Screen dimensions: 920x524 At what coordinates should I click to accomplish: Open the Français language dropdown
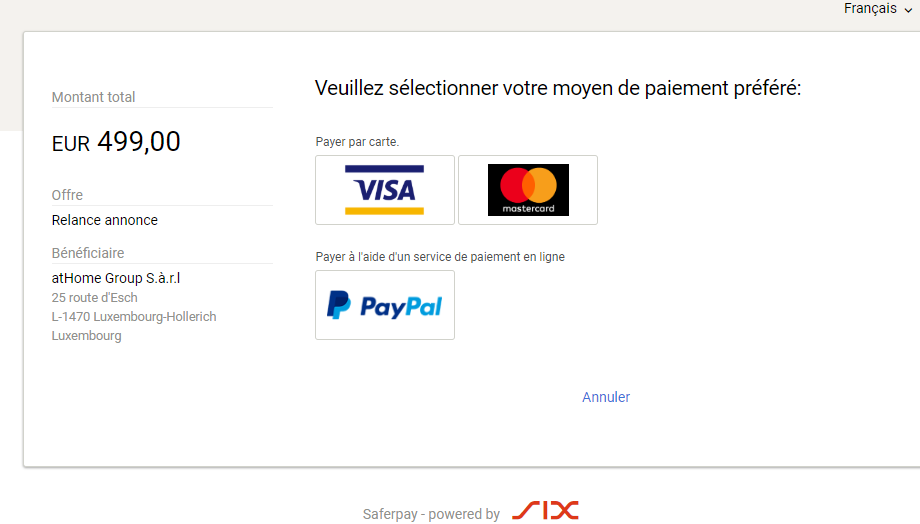[x=878, y=9]
